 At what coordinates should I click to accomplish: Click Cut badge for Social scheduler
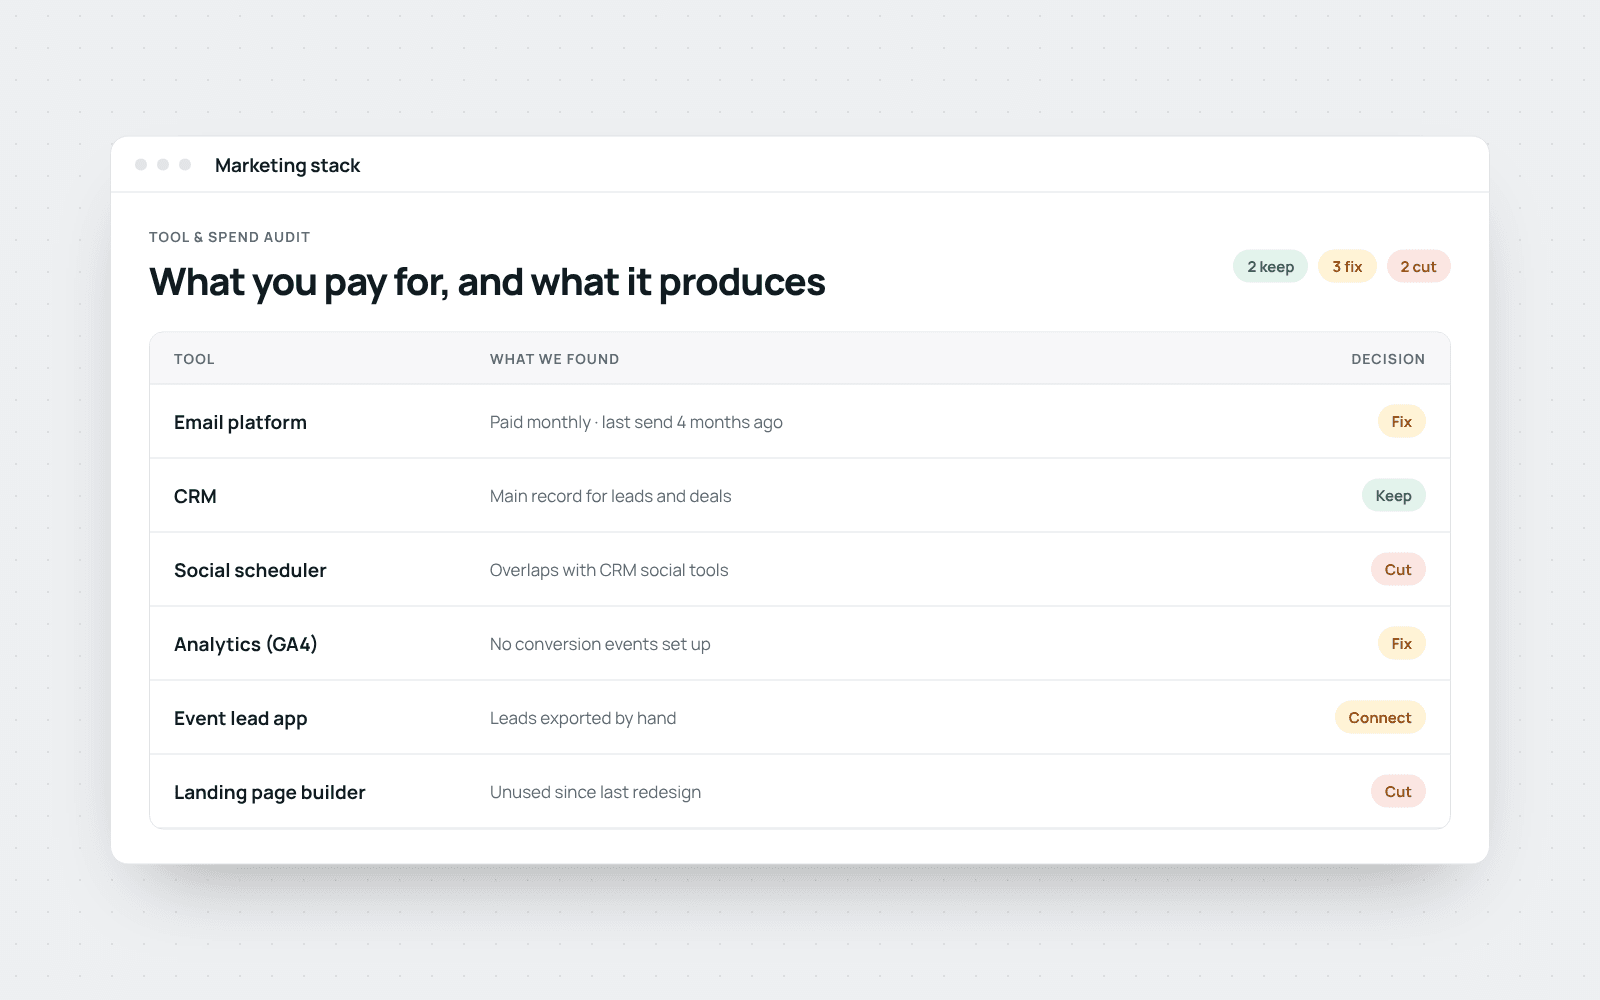pos(1398,569)
